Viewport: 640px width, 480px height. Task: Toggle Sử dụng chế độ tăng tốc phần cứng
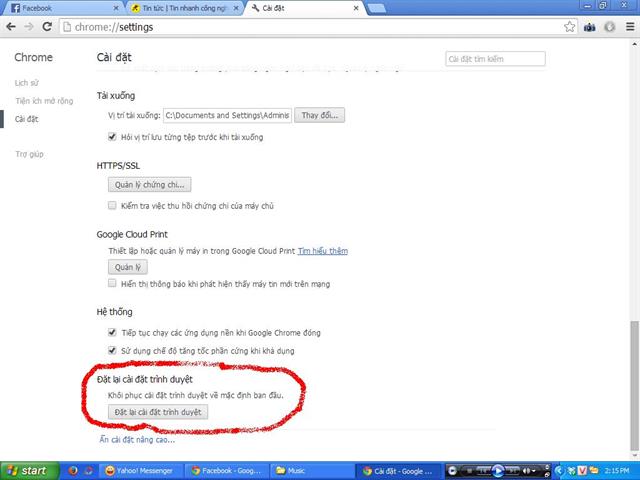click(x=112, y=350)
